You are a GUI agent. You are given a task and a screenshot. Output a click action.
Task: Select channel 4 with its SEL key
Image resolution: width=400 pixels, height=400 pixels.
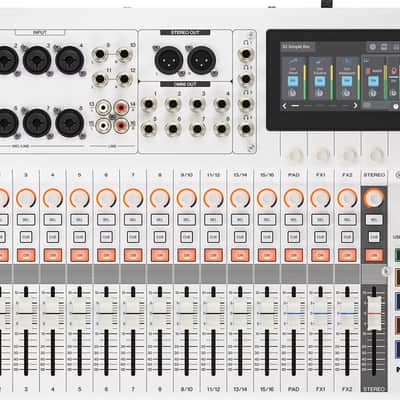tap(53, 220)
